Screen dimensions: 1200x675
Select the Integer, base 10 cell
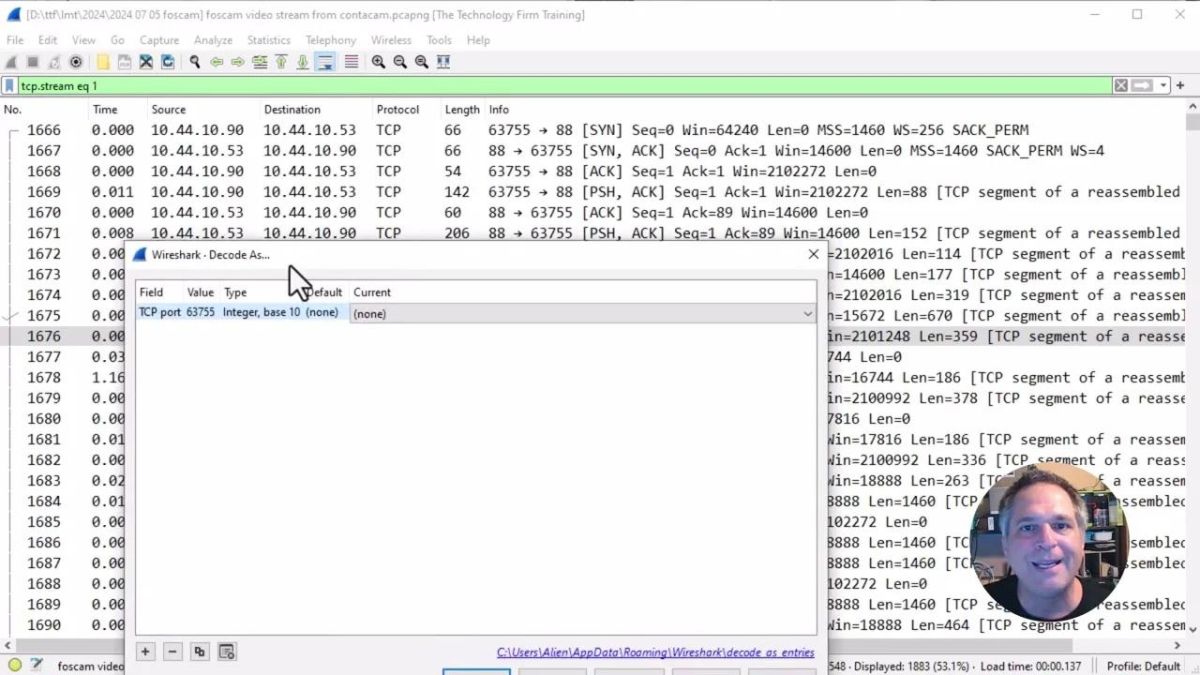tap(261, 312)
